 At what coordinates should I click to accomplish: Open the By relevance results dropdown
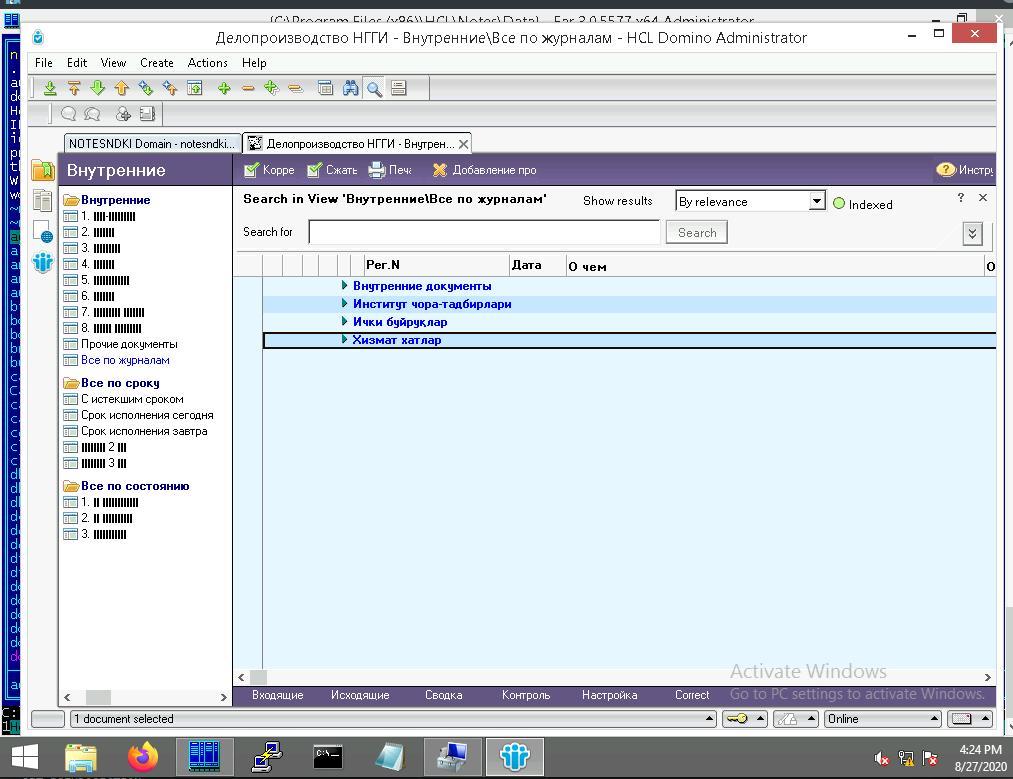point(817,202)
